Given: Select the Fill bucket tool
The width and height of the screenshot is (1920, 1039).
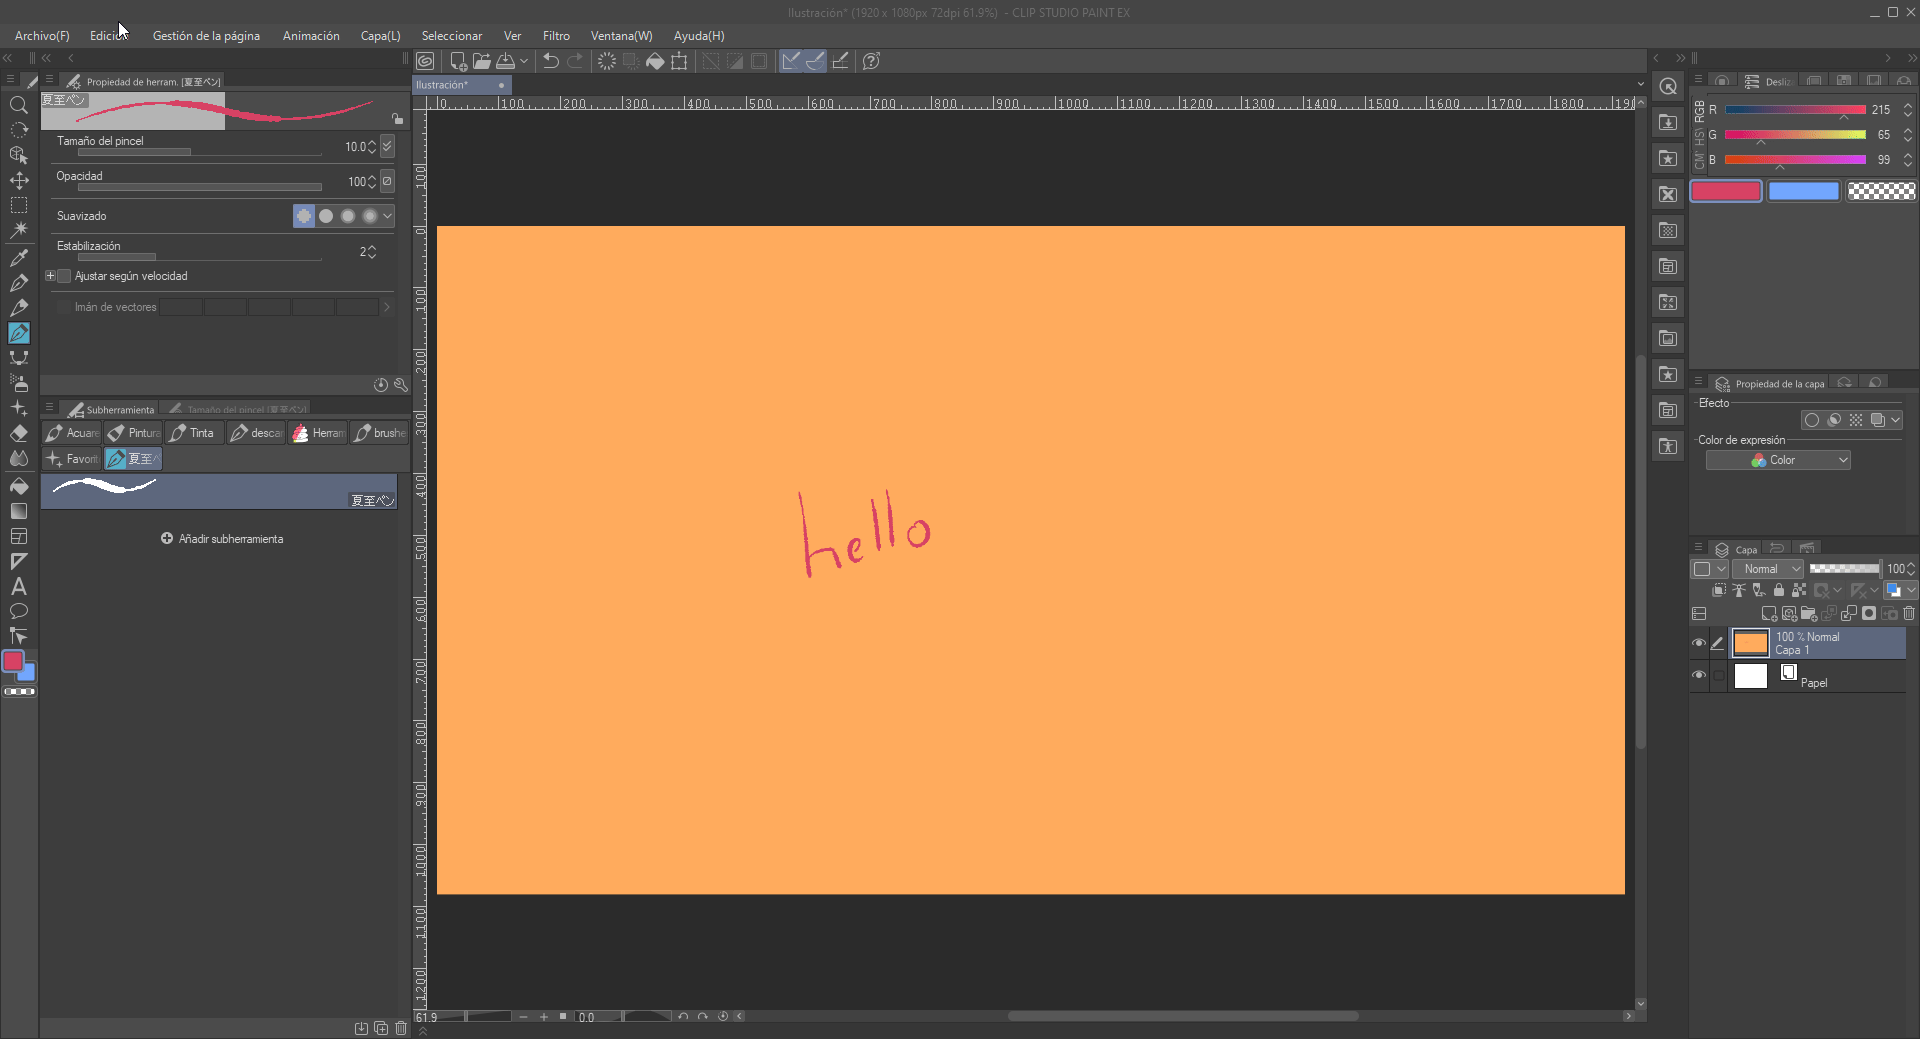Looking at the screenshot, I should 19,487.
